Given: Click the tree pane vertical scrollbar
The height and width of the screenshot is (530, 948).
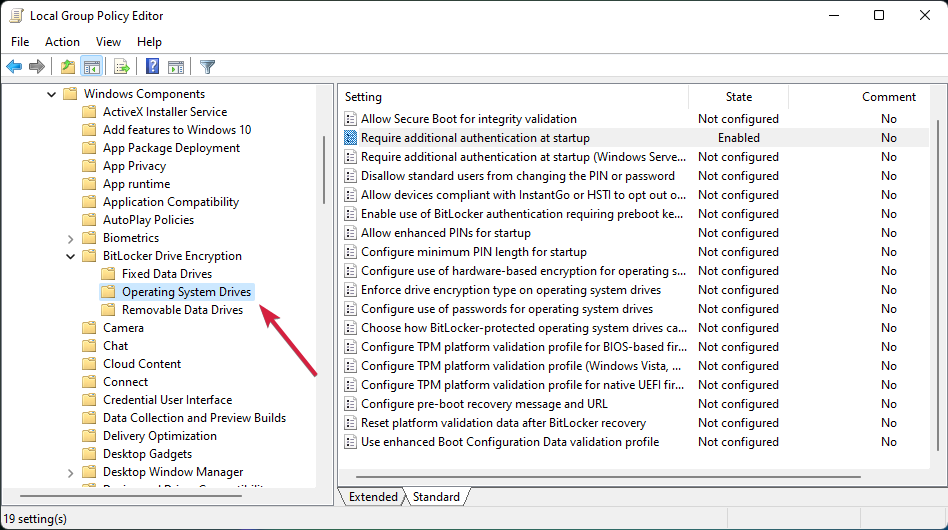Looking at the screenshot, I should [324, 170].
